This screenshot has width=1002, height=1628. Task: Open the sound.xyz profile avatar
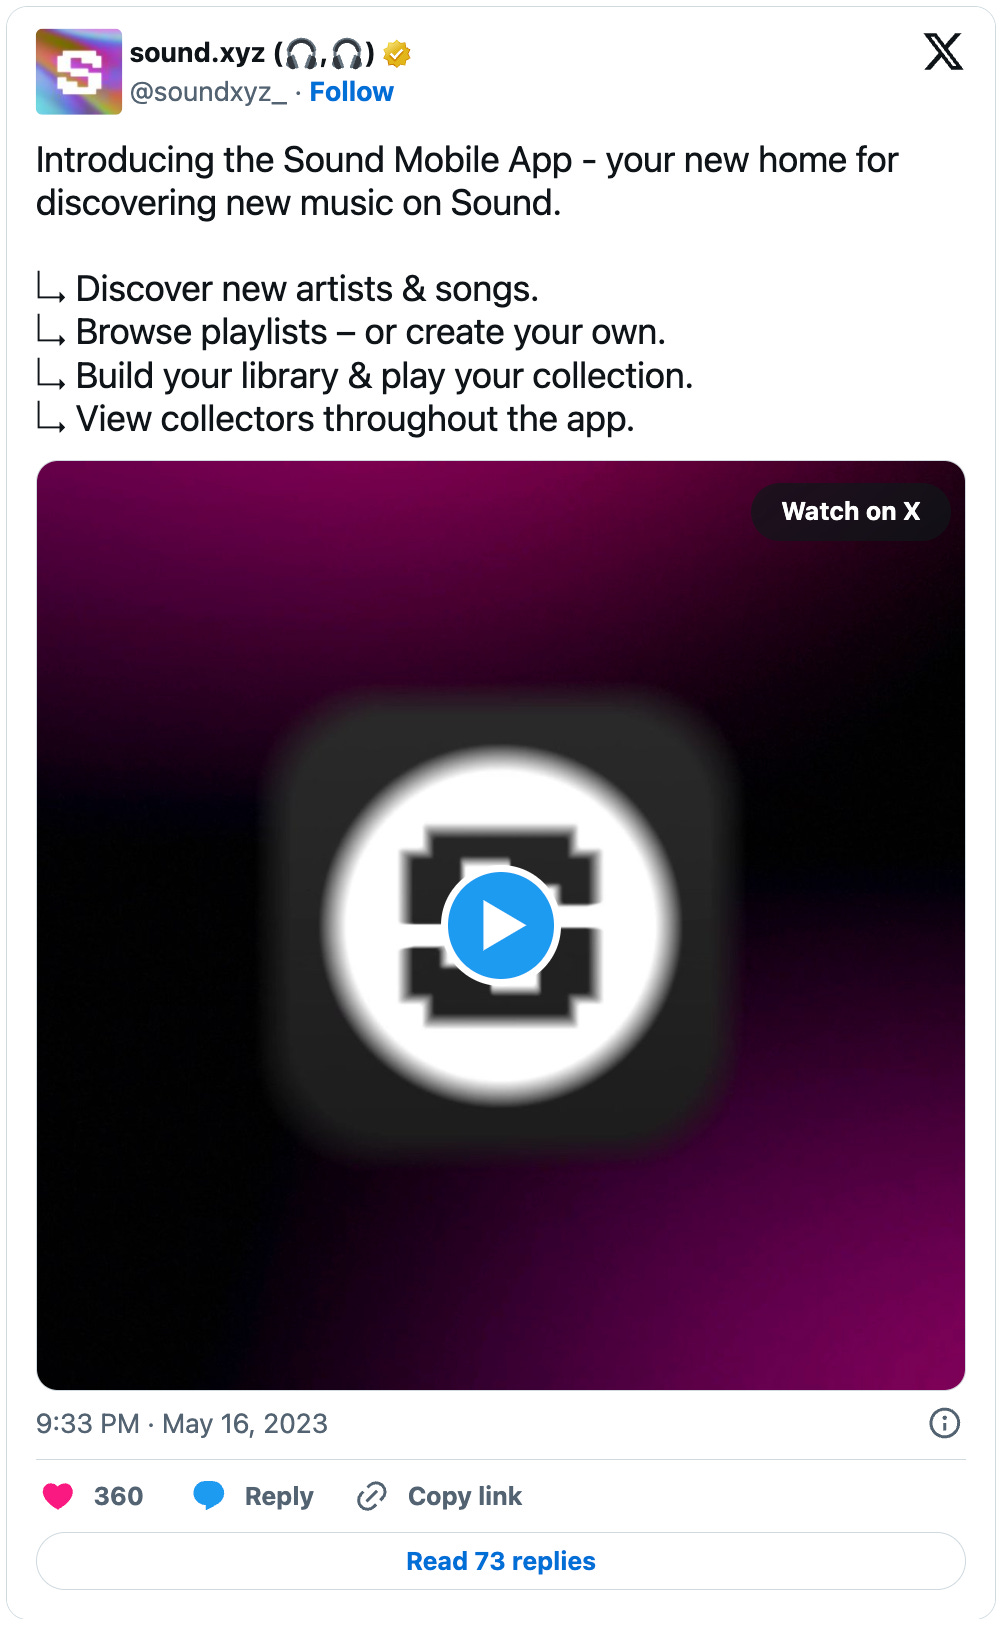tap(79, 72)
